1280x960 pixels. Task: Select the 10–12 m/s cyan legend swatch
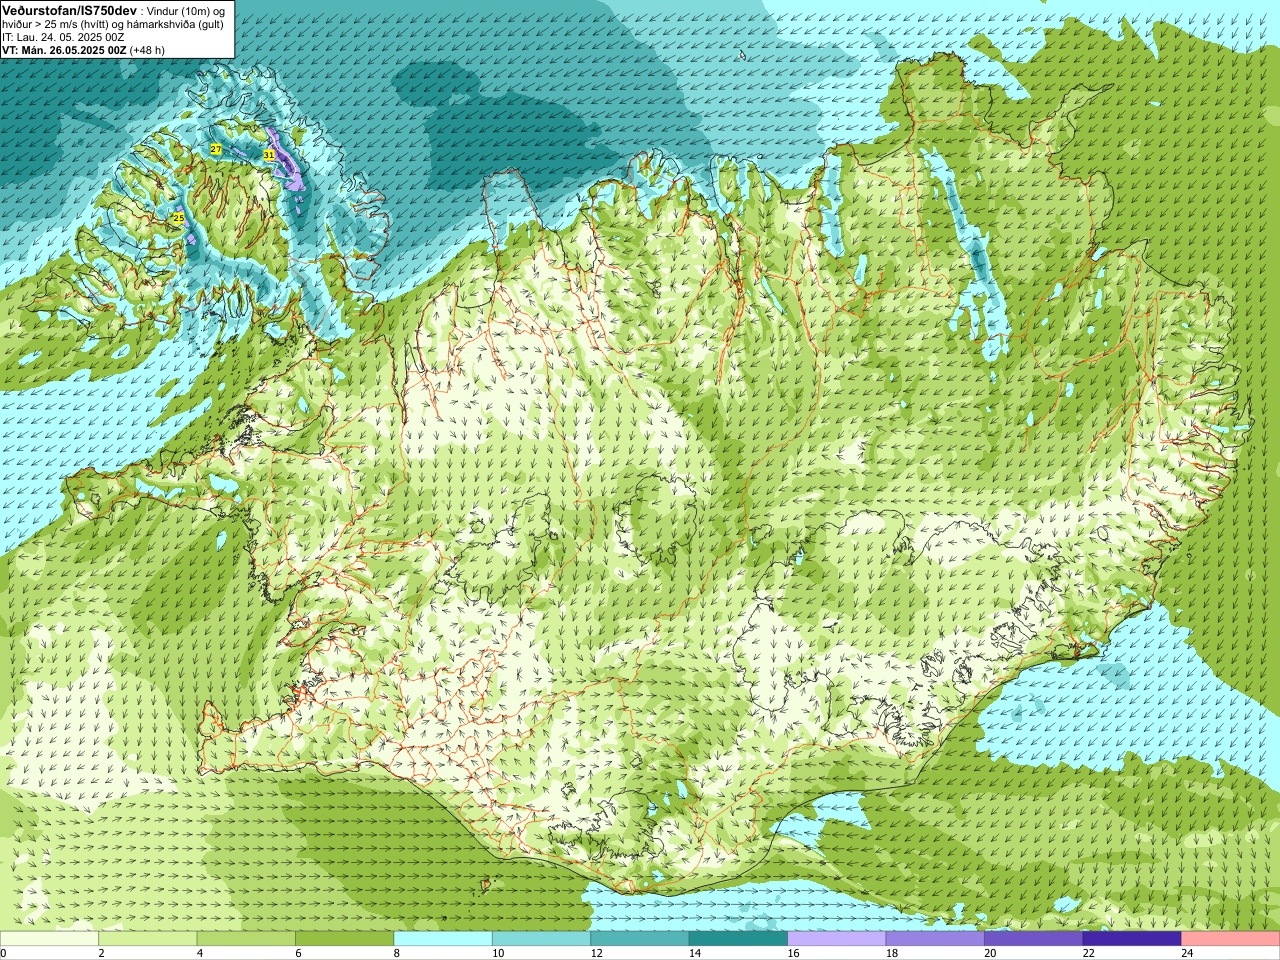(541, 939)
